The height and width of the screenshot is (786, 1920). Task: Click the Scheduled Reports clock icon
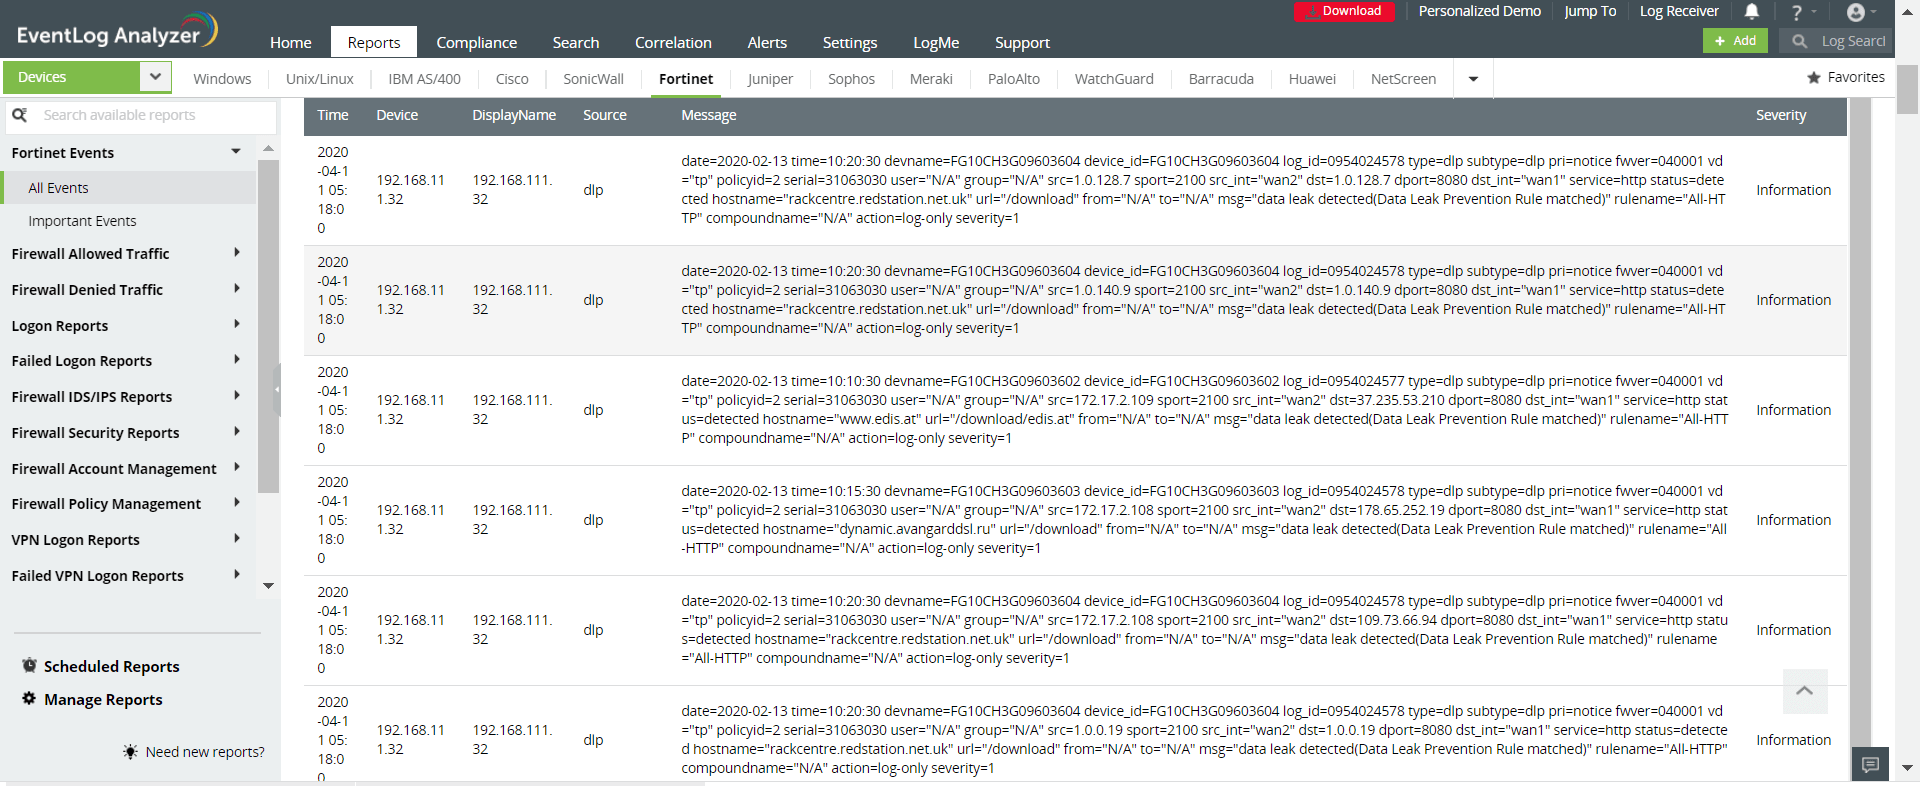(29, 666)
